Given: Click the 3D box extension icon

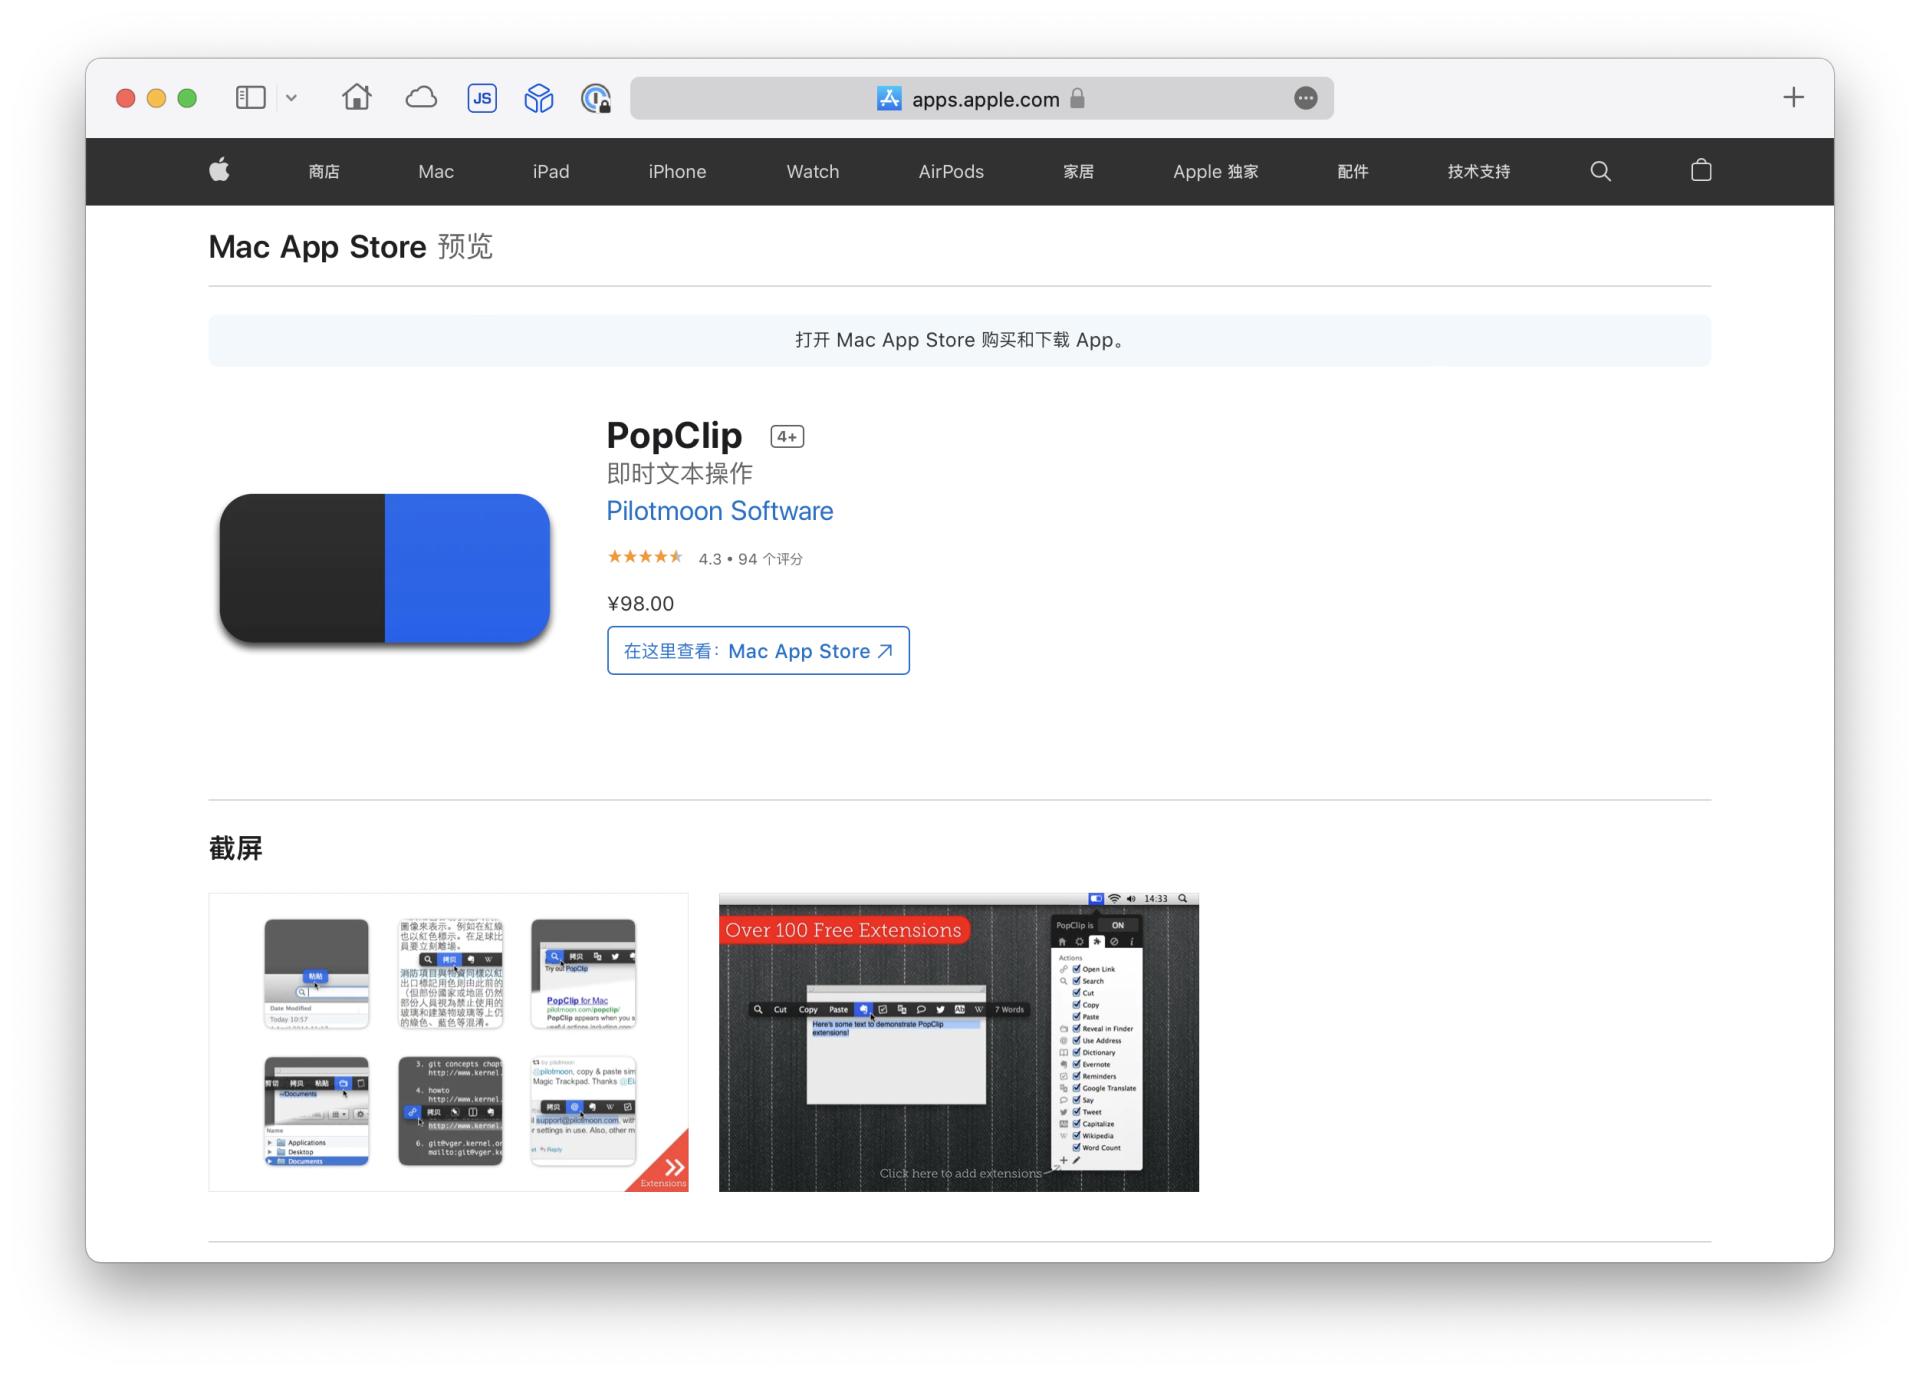Looking at the screenshot, I should [538, 97].
